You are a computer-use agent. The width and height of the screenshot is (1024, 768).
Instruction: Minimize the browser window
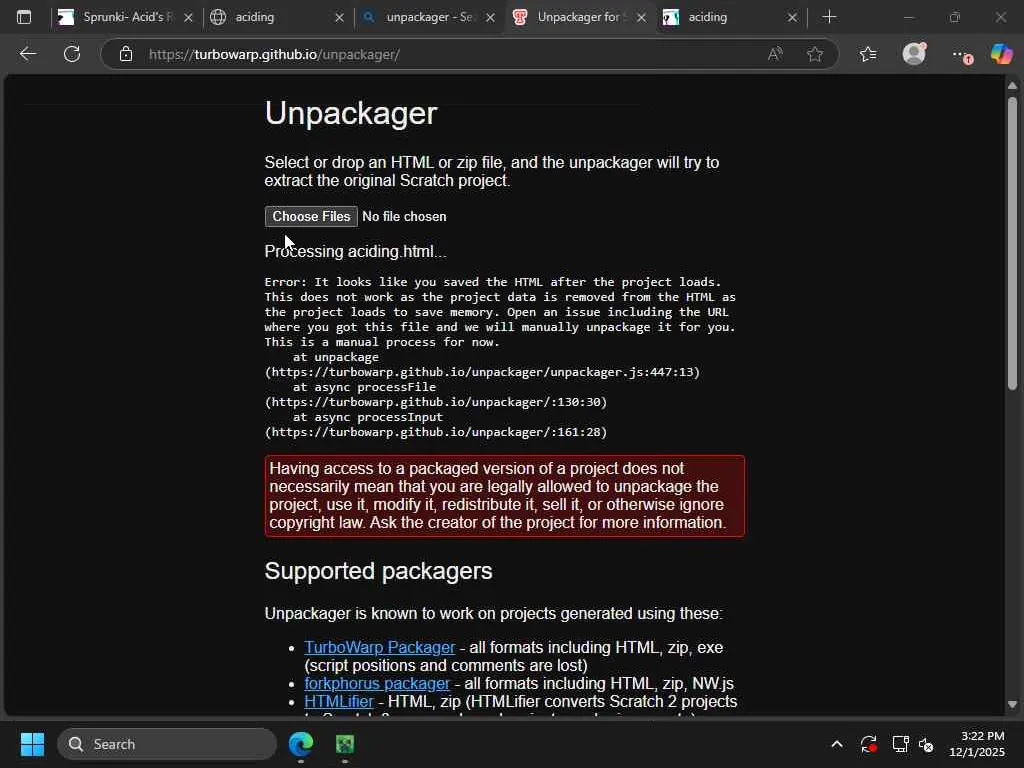[x=908, y=17]
